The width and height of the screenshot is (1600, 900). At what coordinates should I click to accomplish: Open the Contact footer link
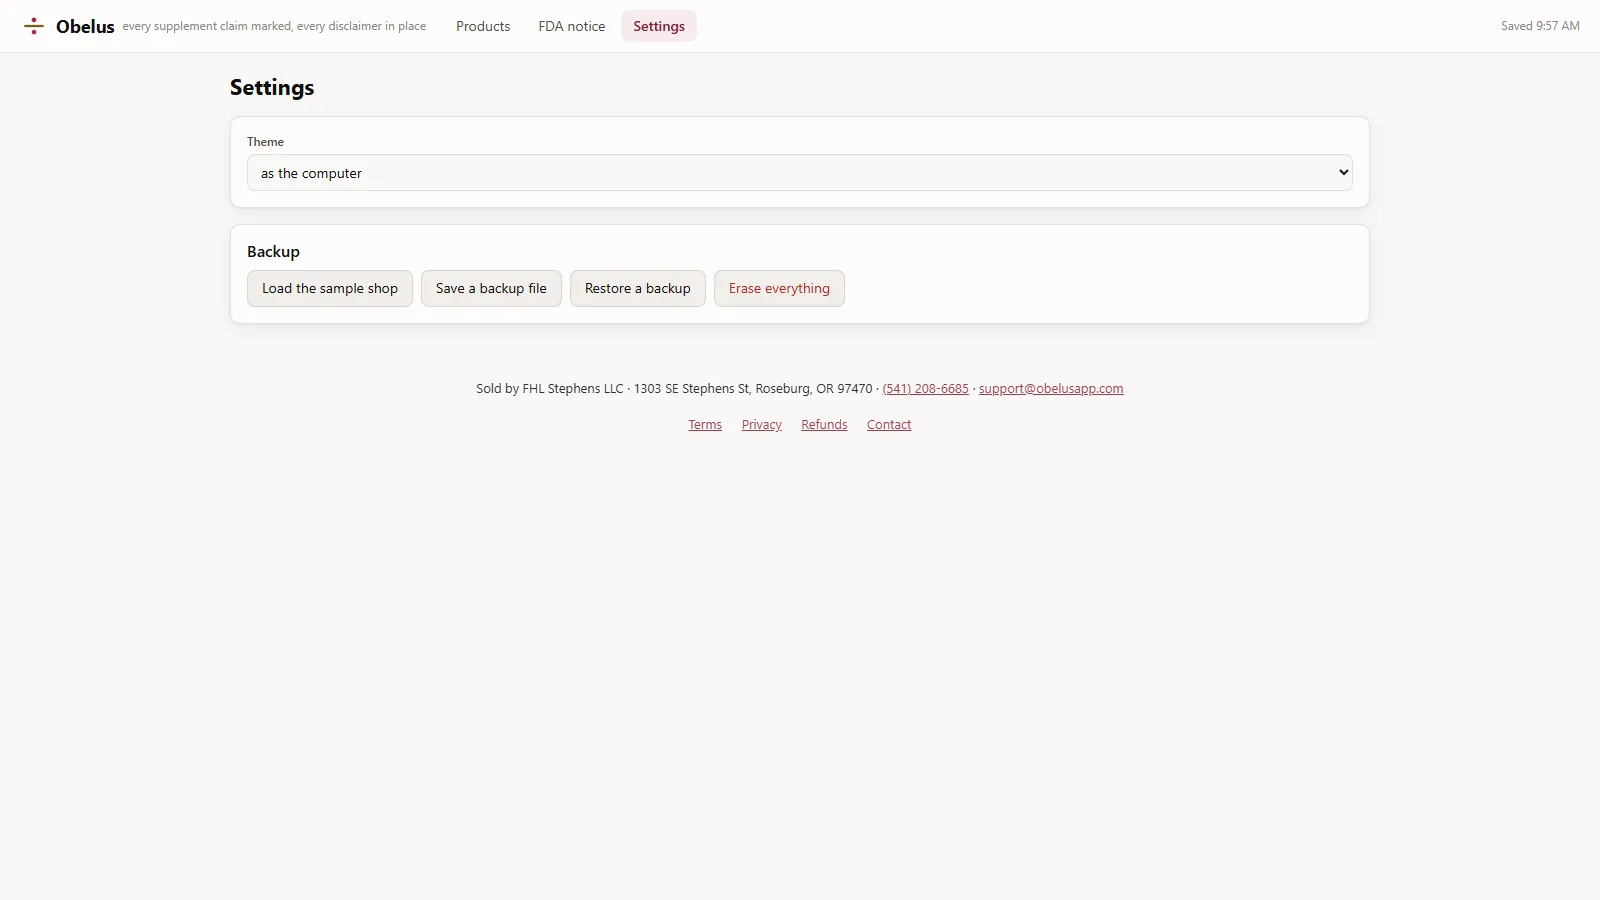tap(889, 425)
